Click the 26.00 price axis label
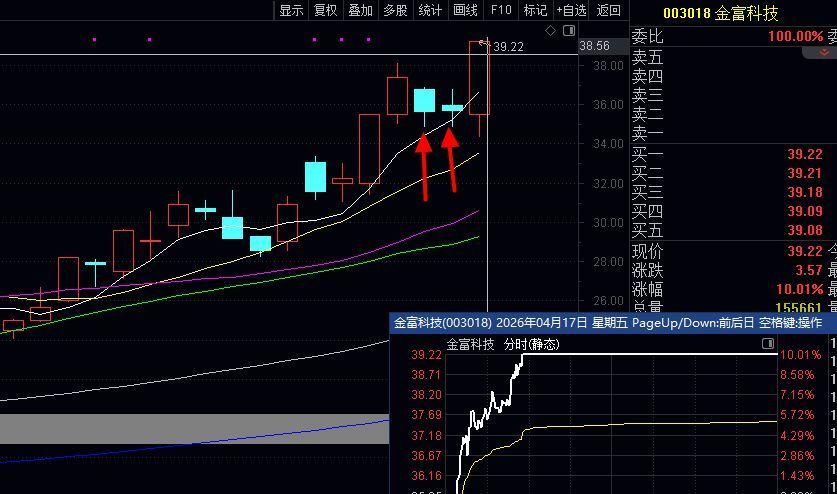 coord(609,301)
